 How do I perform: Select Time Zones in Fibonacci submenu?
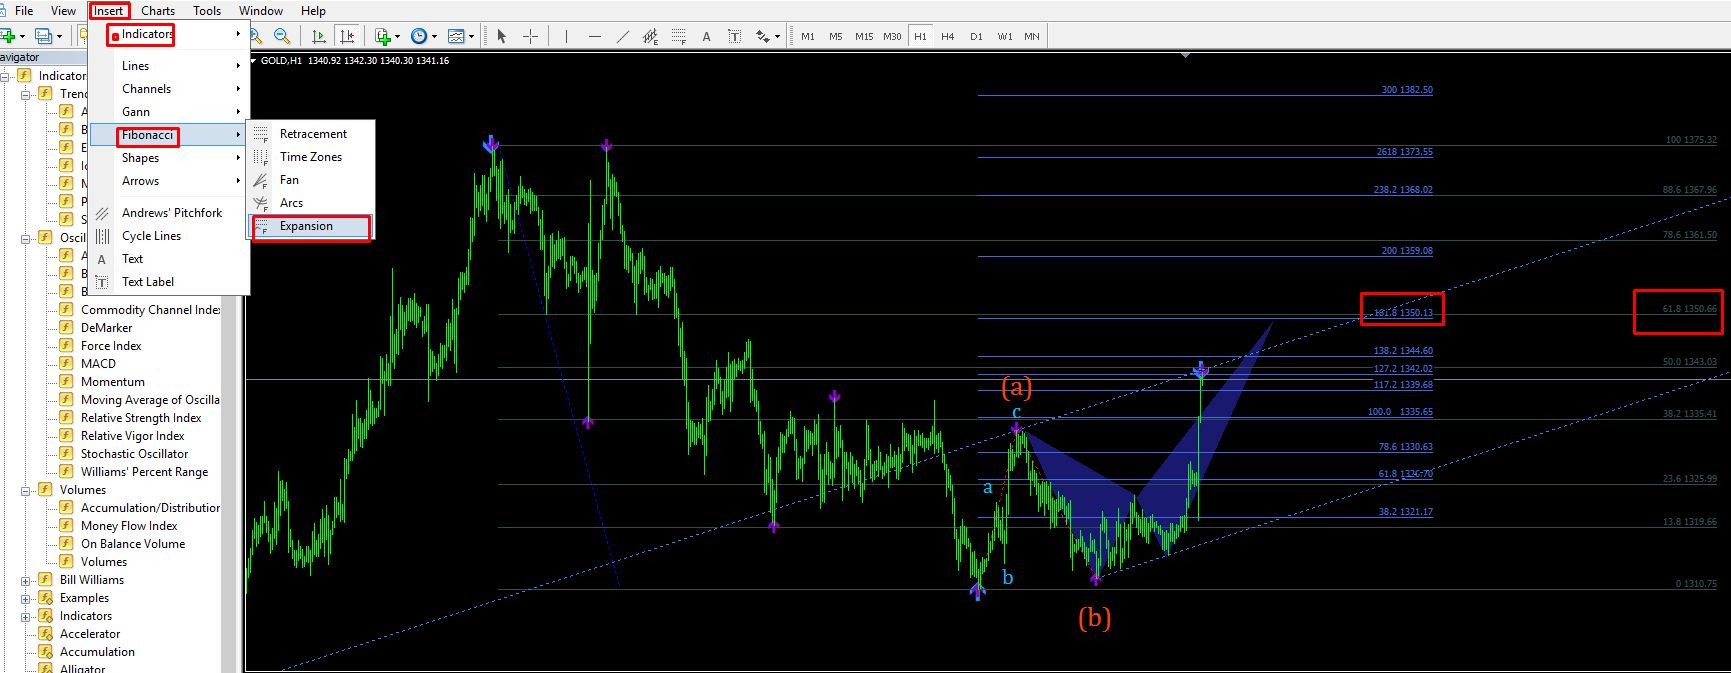pyautogui.click(x=311, y=157)
